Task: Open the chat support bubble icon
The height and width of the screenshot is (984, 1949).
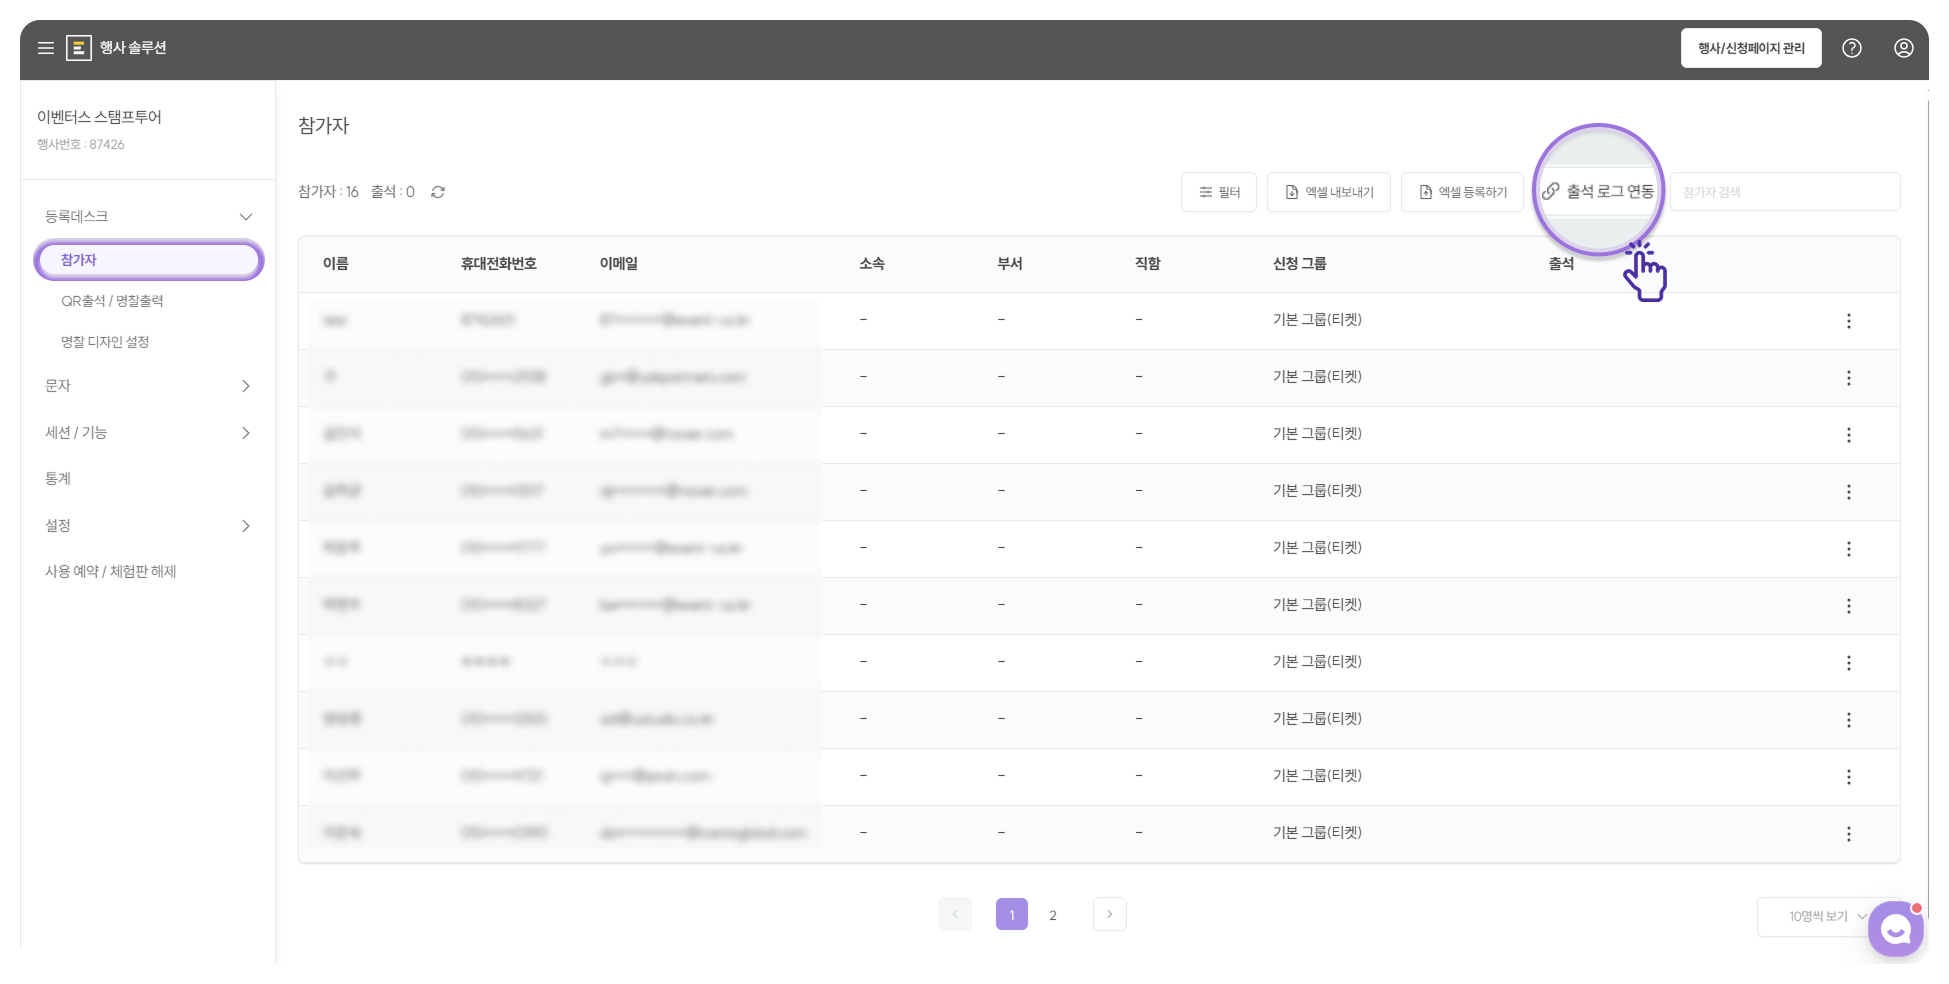Action: pos(1896,930)
